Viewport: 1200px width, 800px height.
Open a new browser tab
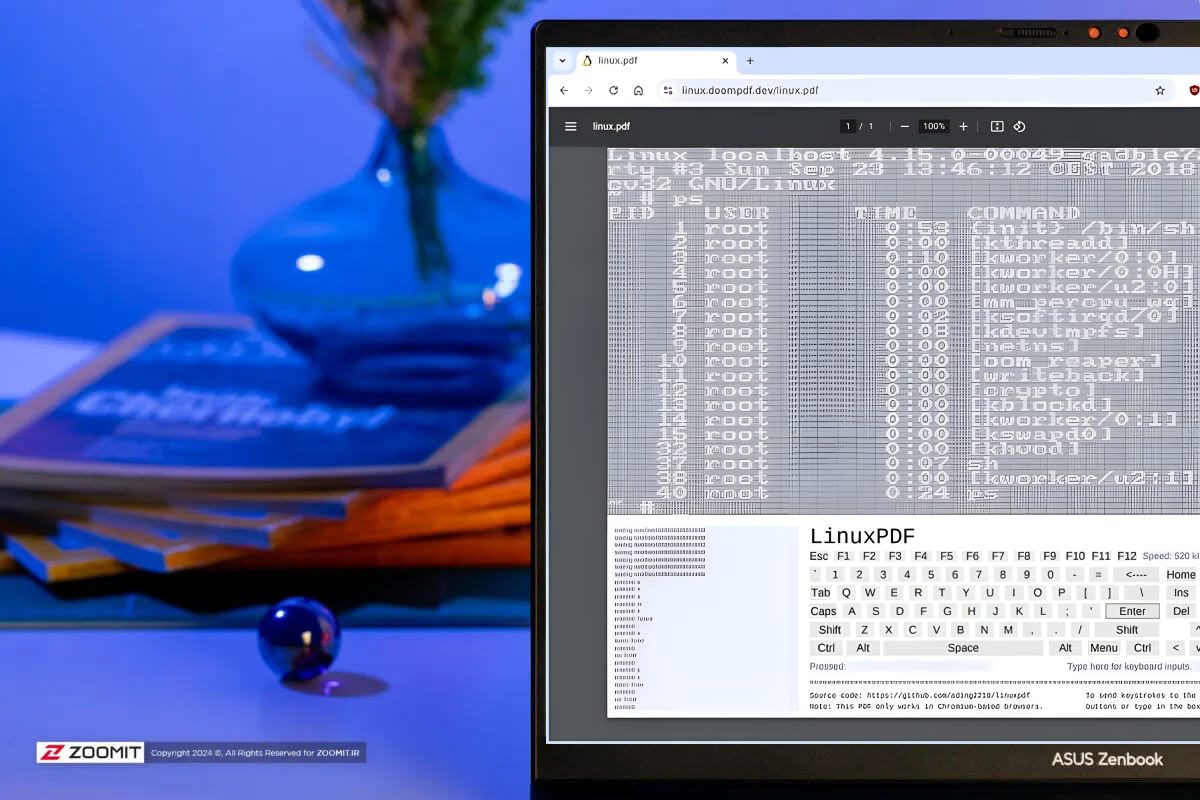coord(750,61)
